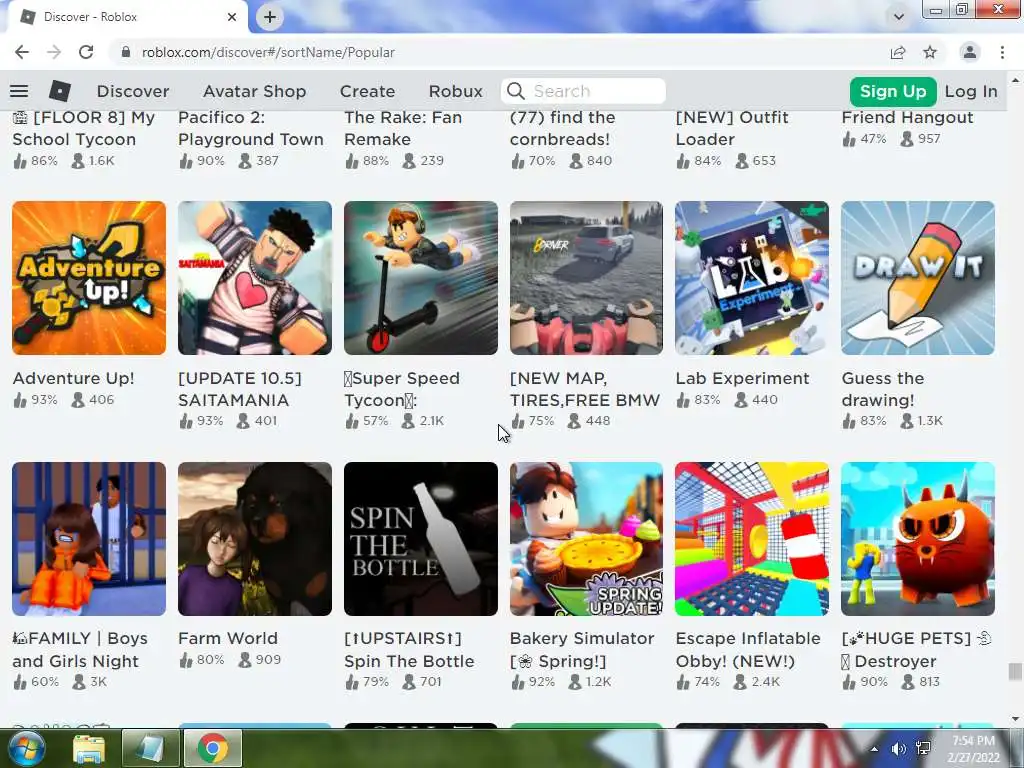Open a new browser tab
Screen dimensions: 1024x768
pos(270,17)
